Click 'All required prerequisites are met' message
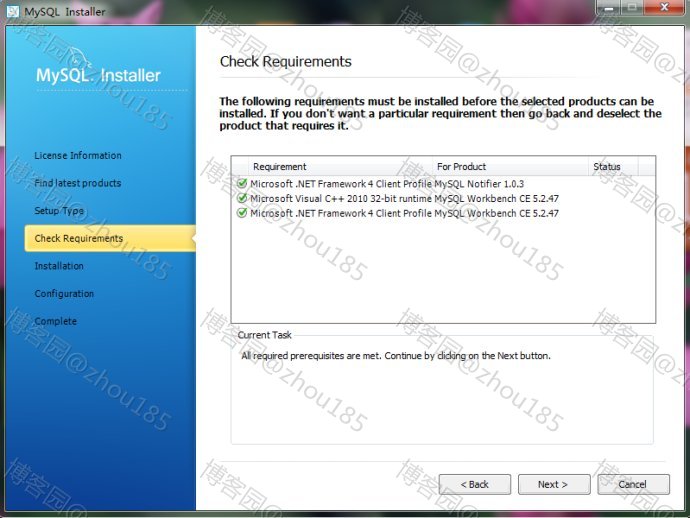This screenshot has width=690, height=518. (x=396, y=356)
